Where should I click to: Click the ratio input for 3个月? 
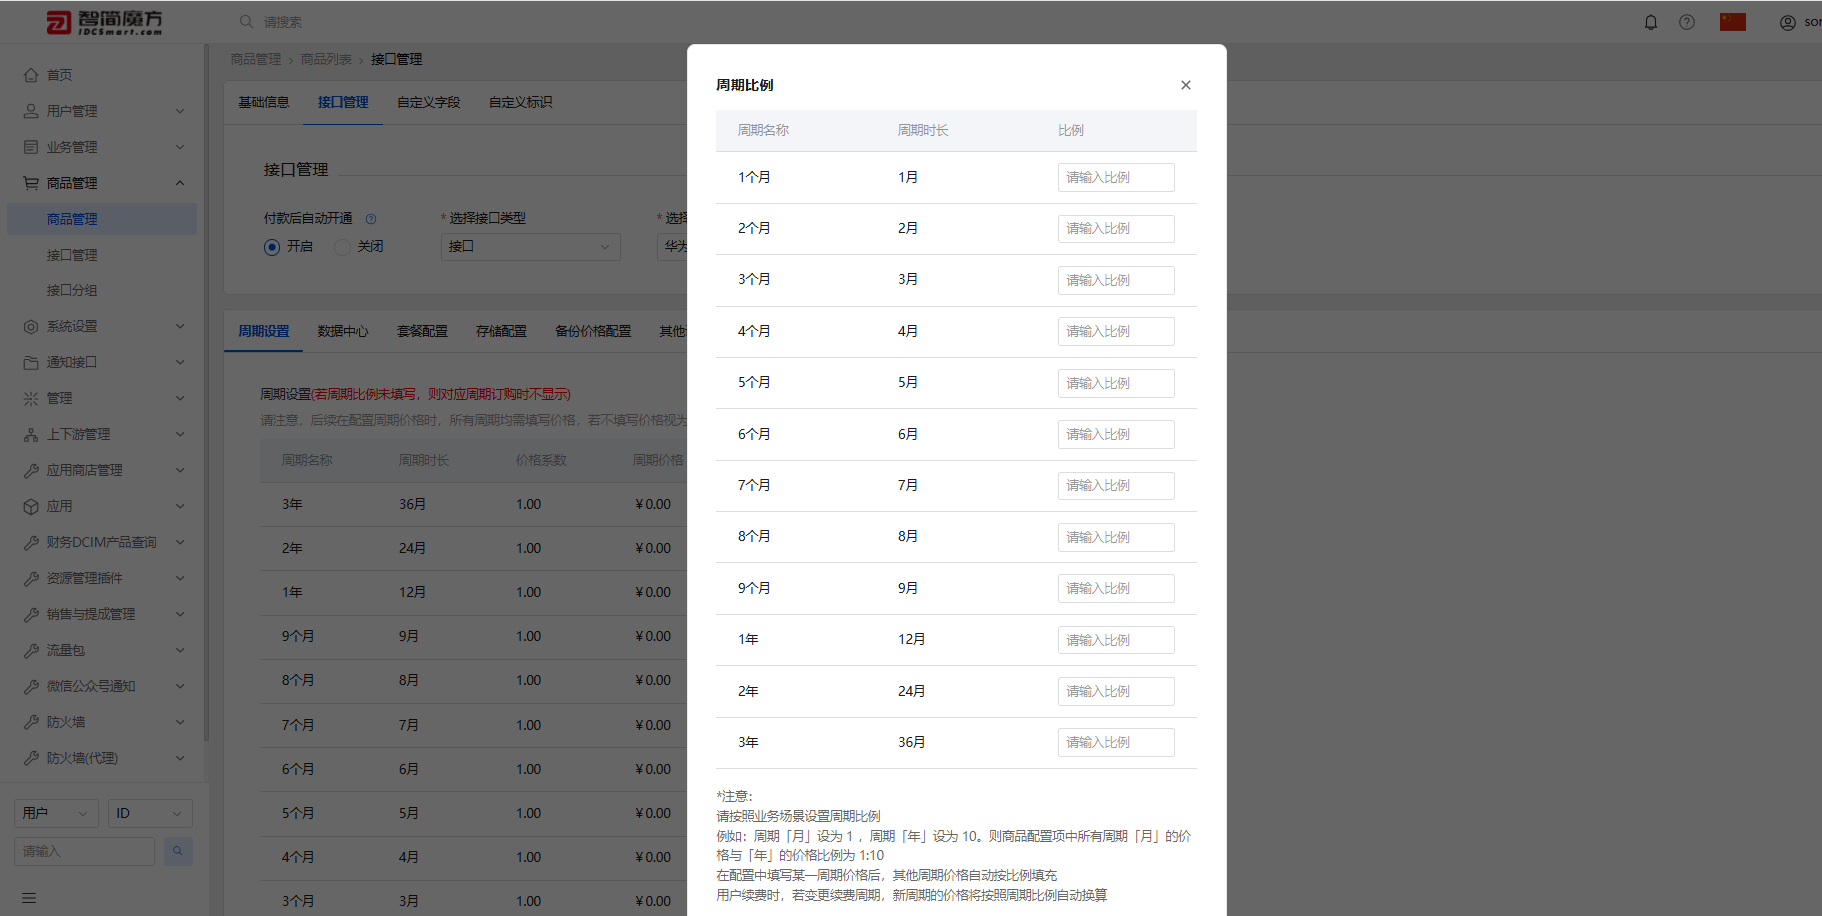tap(1116, 280)
